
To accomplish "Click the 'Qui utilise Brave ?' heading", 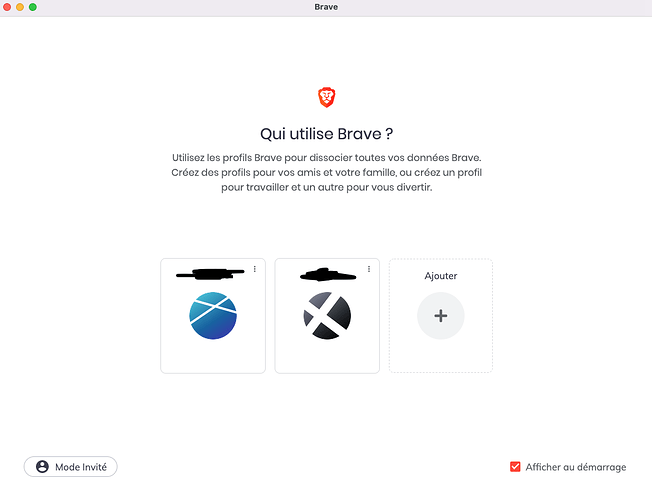I will point(326,134).
